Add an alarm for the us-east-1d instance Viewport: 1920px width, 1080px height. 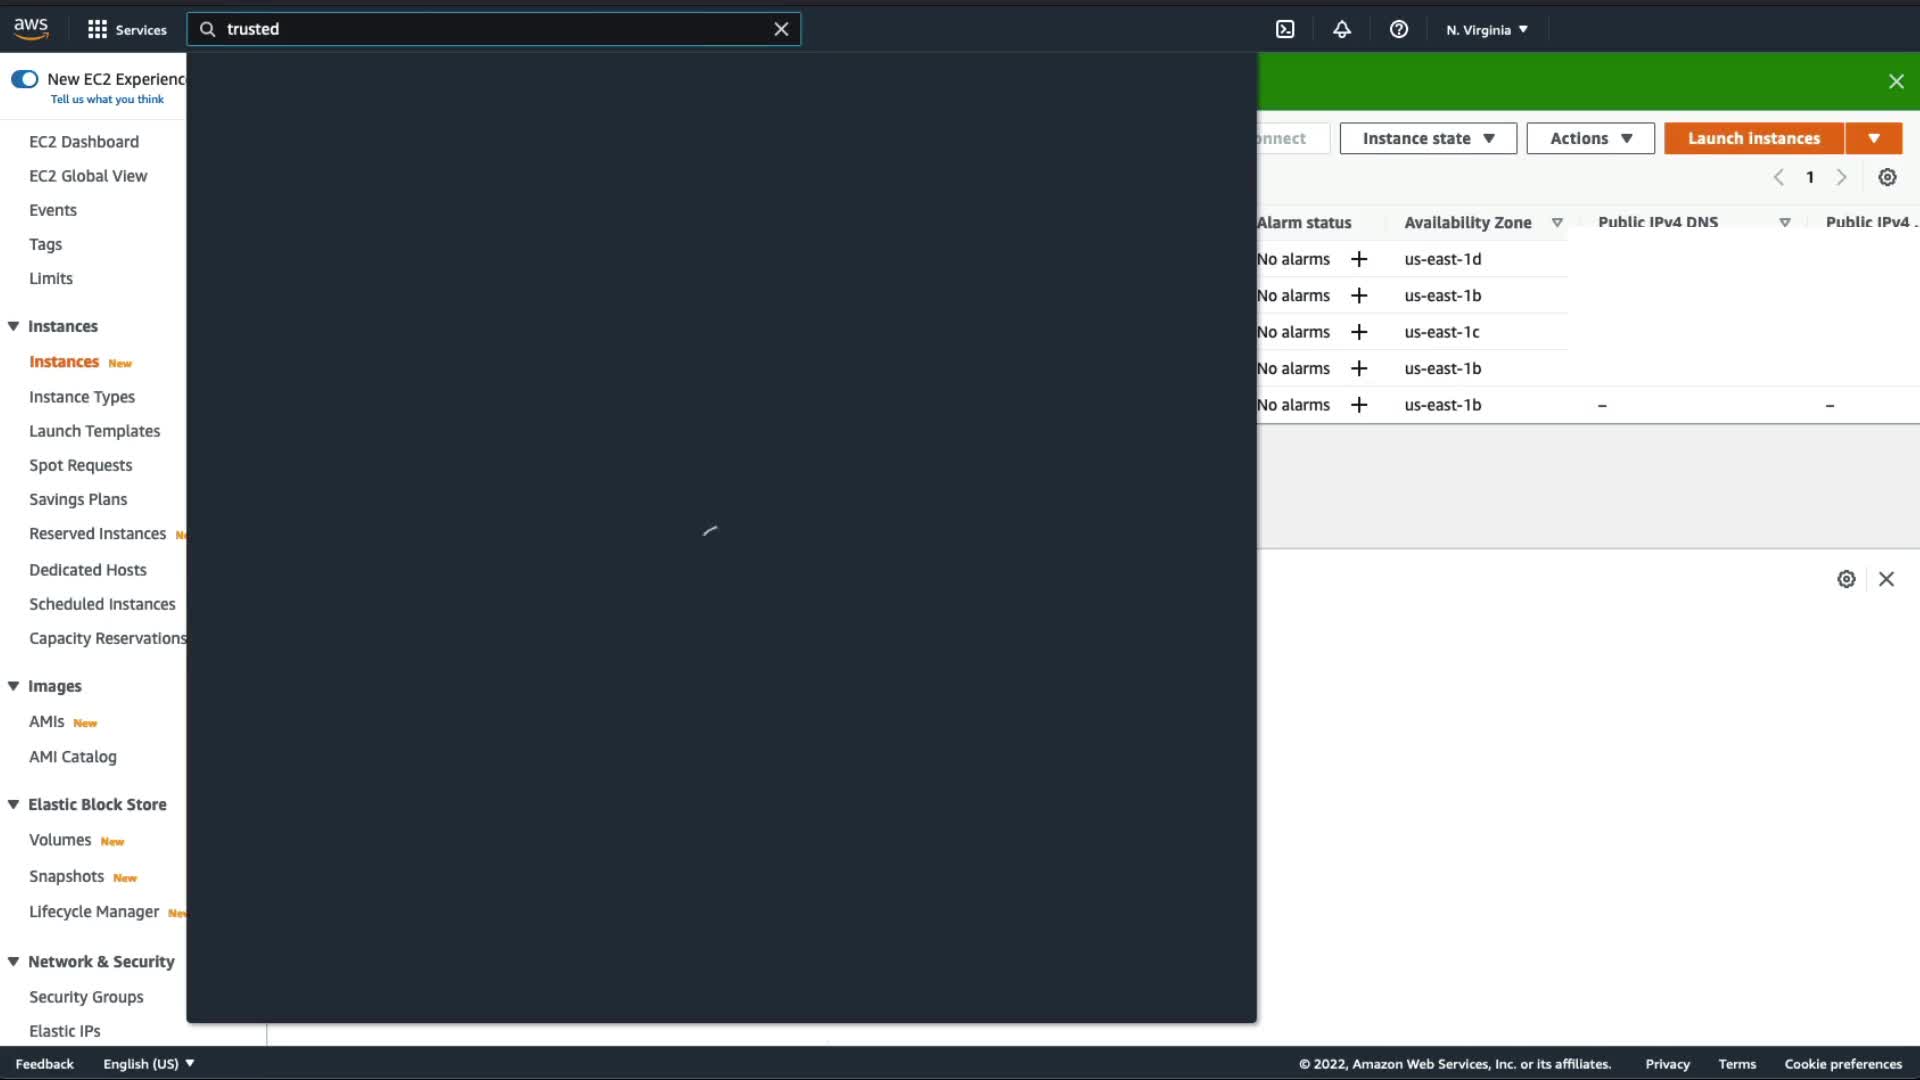[x=1359, y=259]
